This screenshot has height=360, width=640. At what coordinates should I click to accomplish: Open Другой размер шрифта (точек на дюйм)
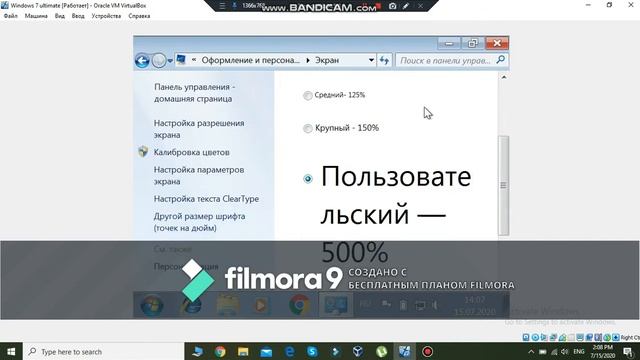click(x=199, y=222)
